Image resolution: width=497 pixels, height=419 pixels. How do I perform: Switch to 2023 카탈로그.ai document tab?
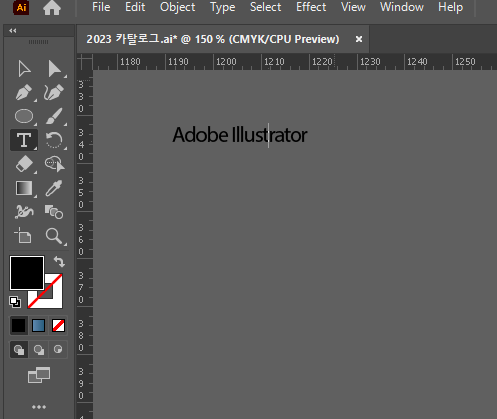213,39
